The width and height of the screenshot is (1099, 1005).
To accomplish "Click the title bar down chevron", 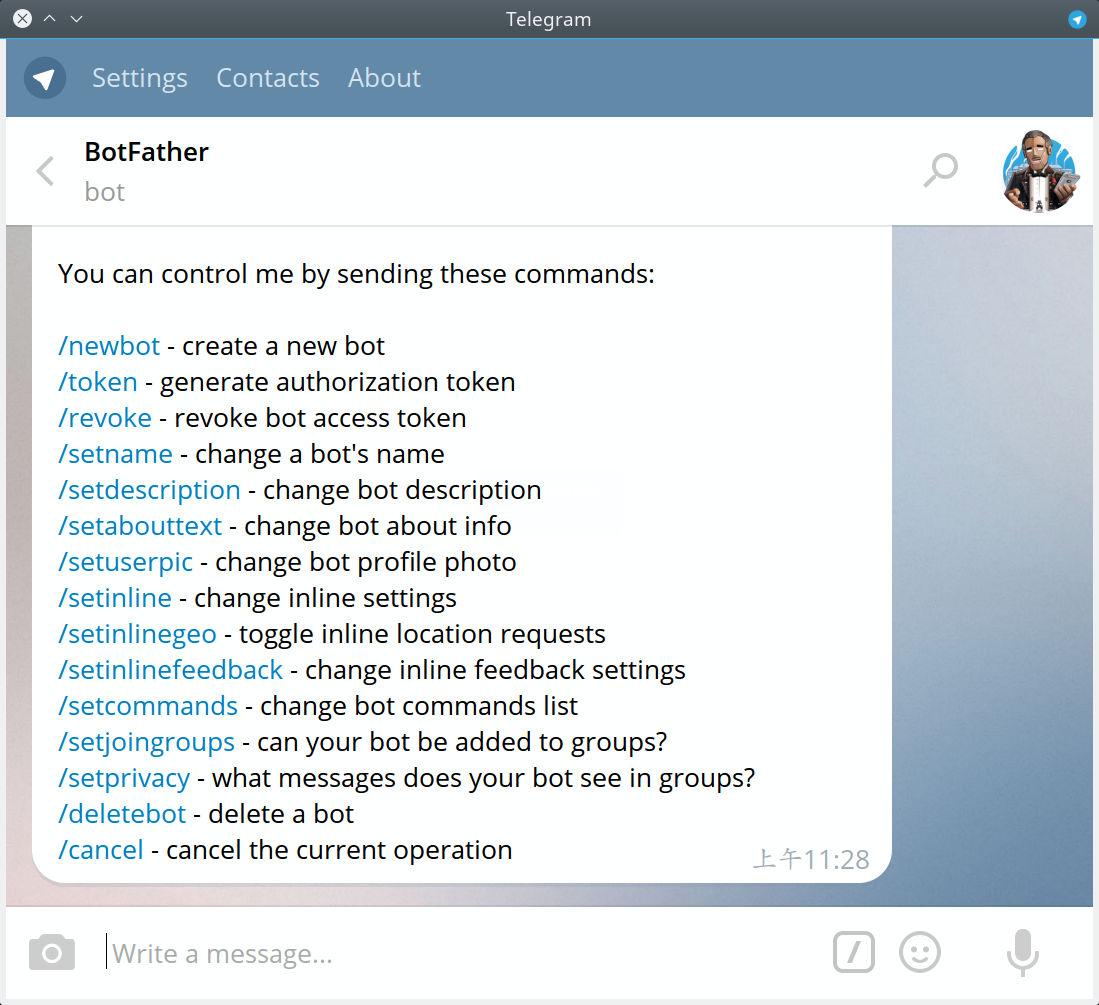I will (76, 19).
